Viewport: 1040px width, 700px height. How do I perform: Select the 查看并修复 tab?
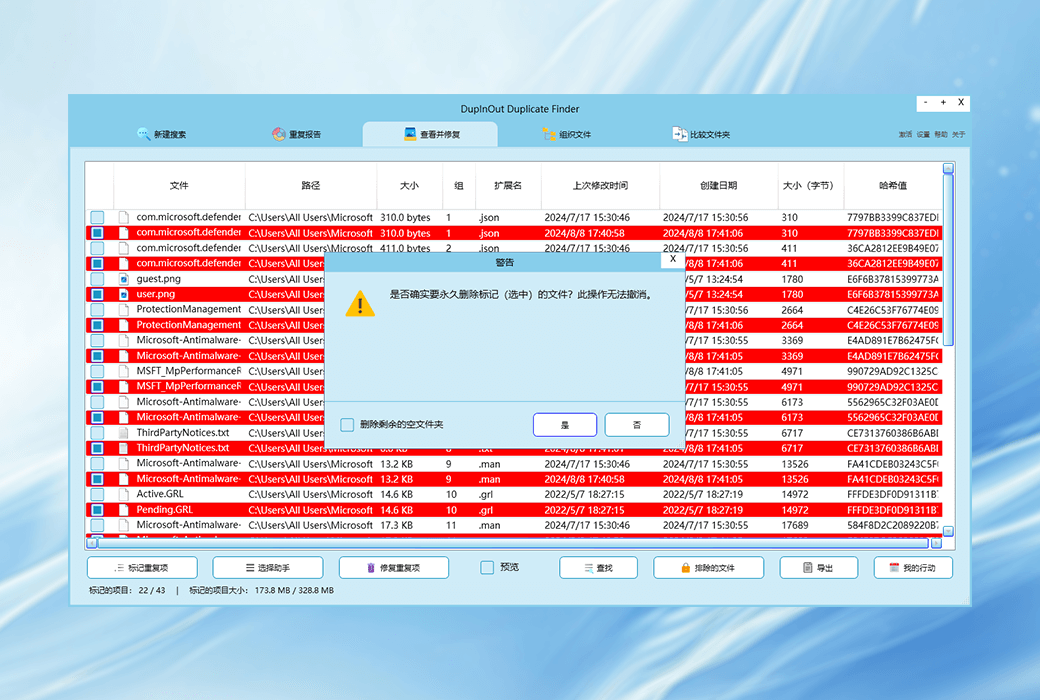430,134
